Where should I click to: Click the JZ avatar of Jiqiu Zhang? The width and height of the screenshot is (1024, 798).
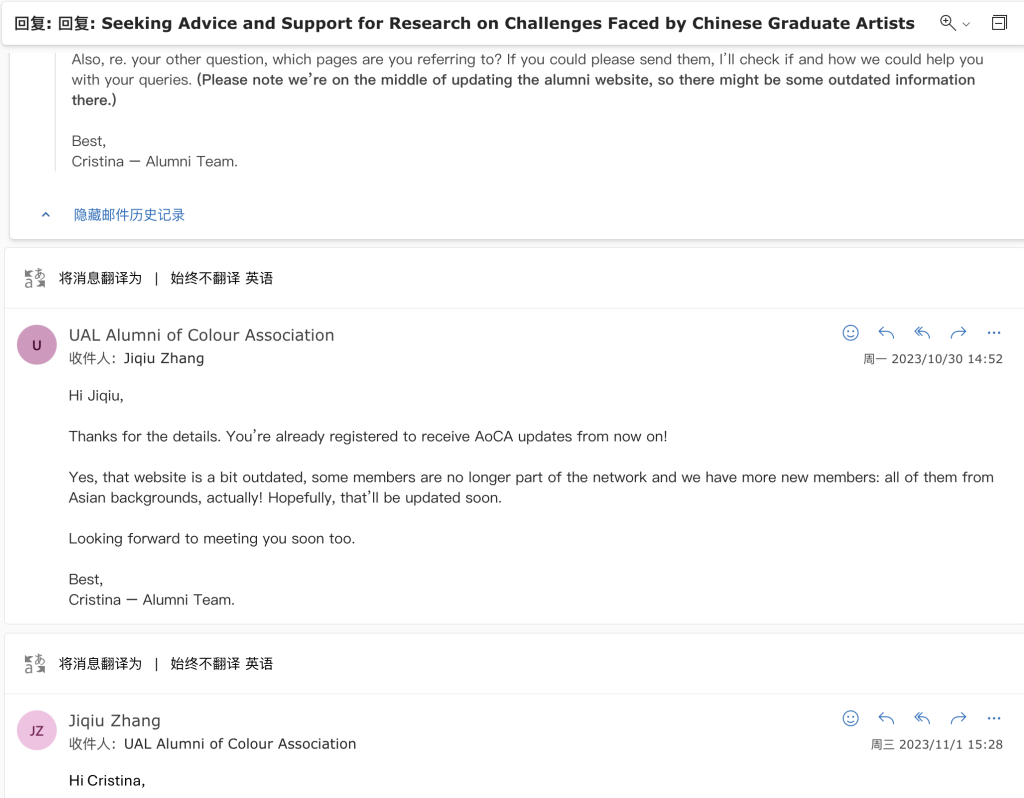coord(37,730)
